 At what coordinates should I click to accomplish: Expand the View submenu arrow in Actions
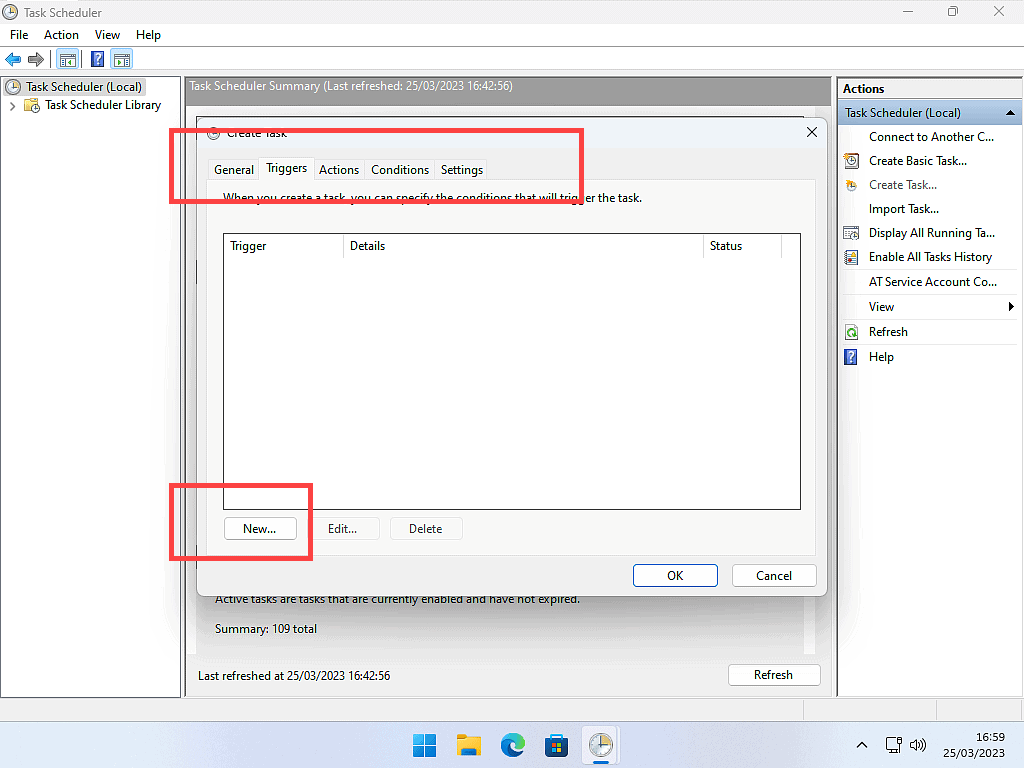pos(1011,307)
